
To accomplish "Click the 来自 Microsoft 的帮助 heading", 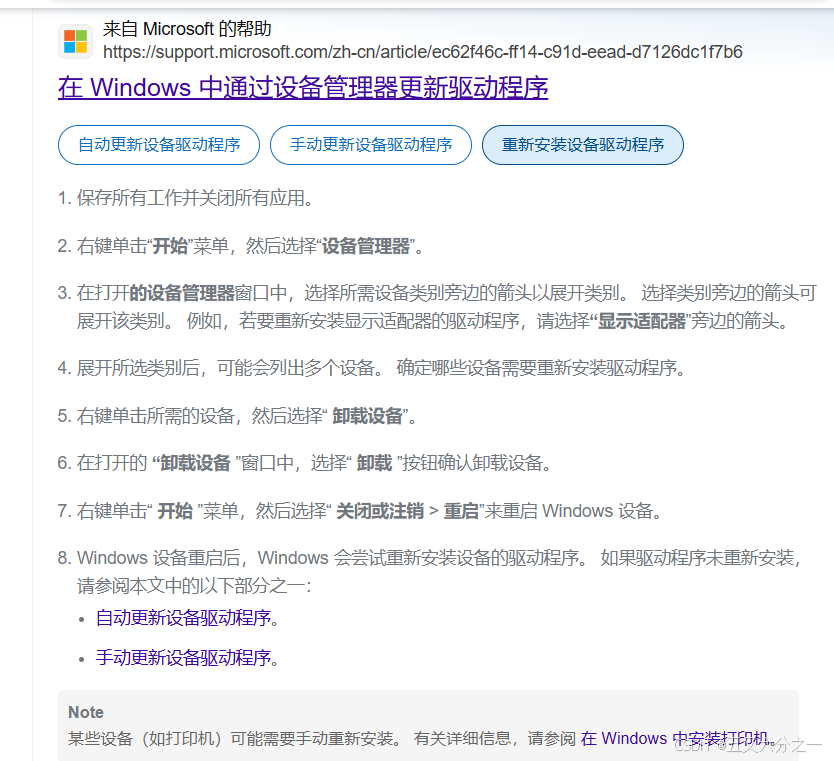I will 187,29.
